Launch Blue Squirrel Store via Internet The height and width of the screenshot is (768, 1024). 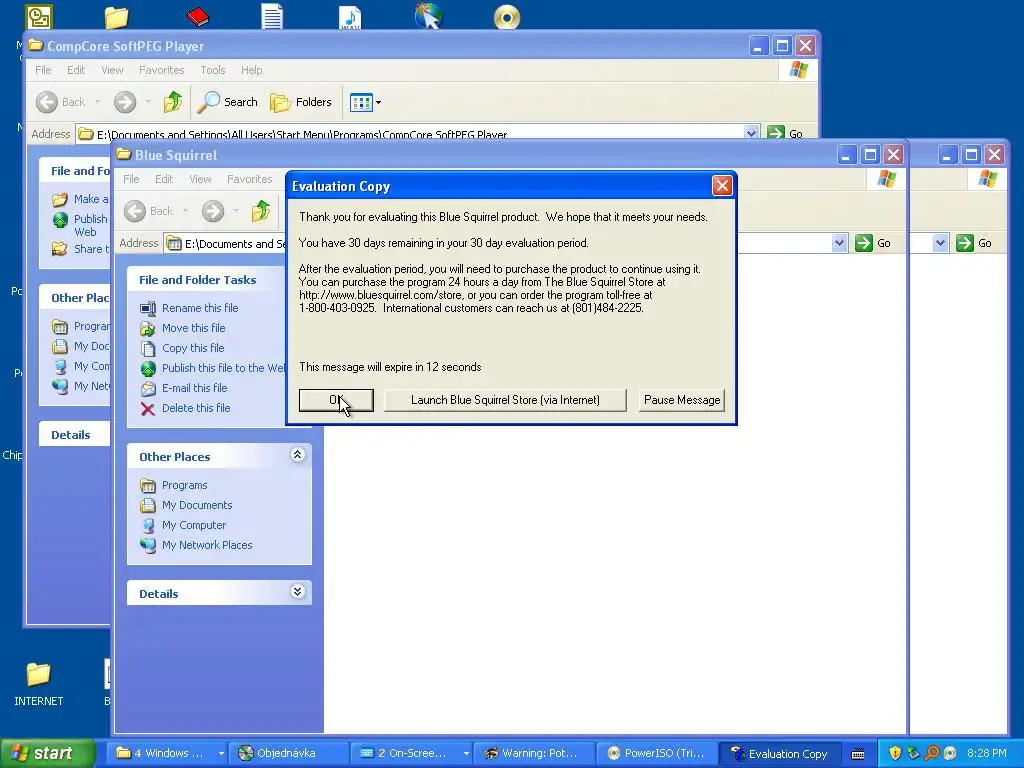pyautogui.click(x=505, y=400)
